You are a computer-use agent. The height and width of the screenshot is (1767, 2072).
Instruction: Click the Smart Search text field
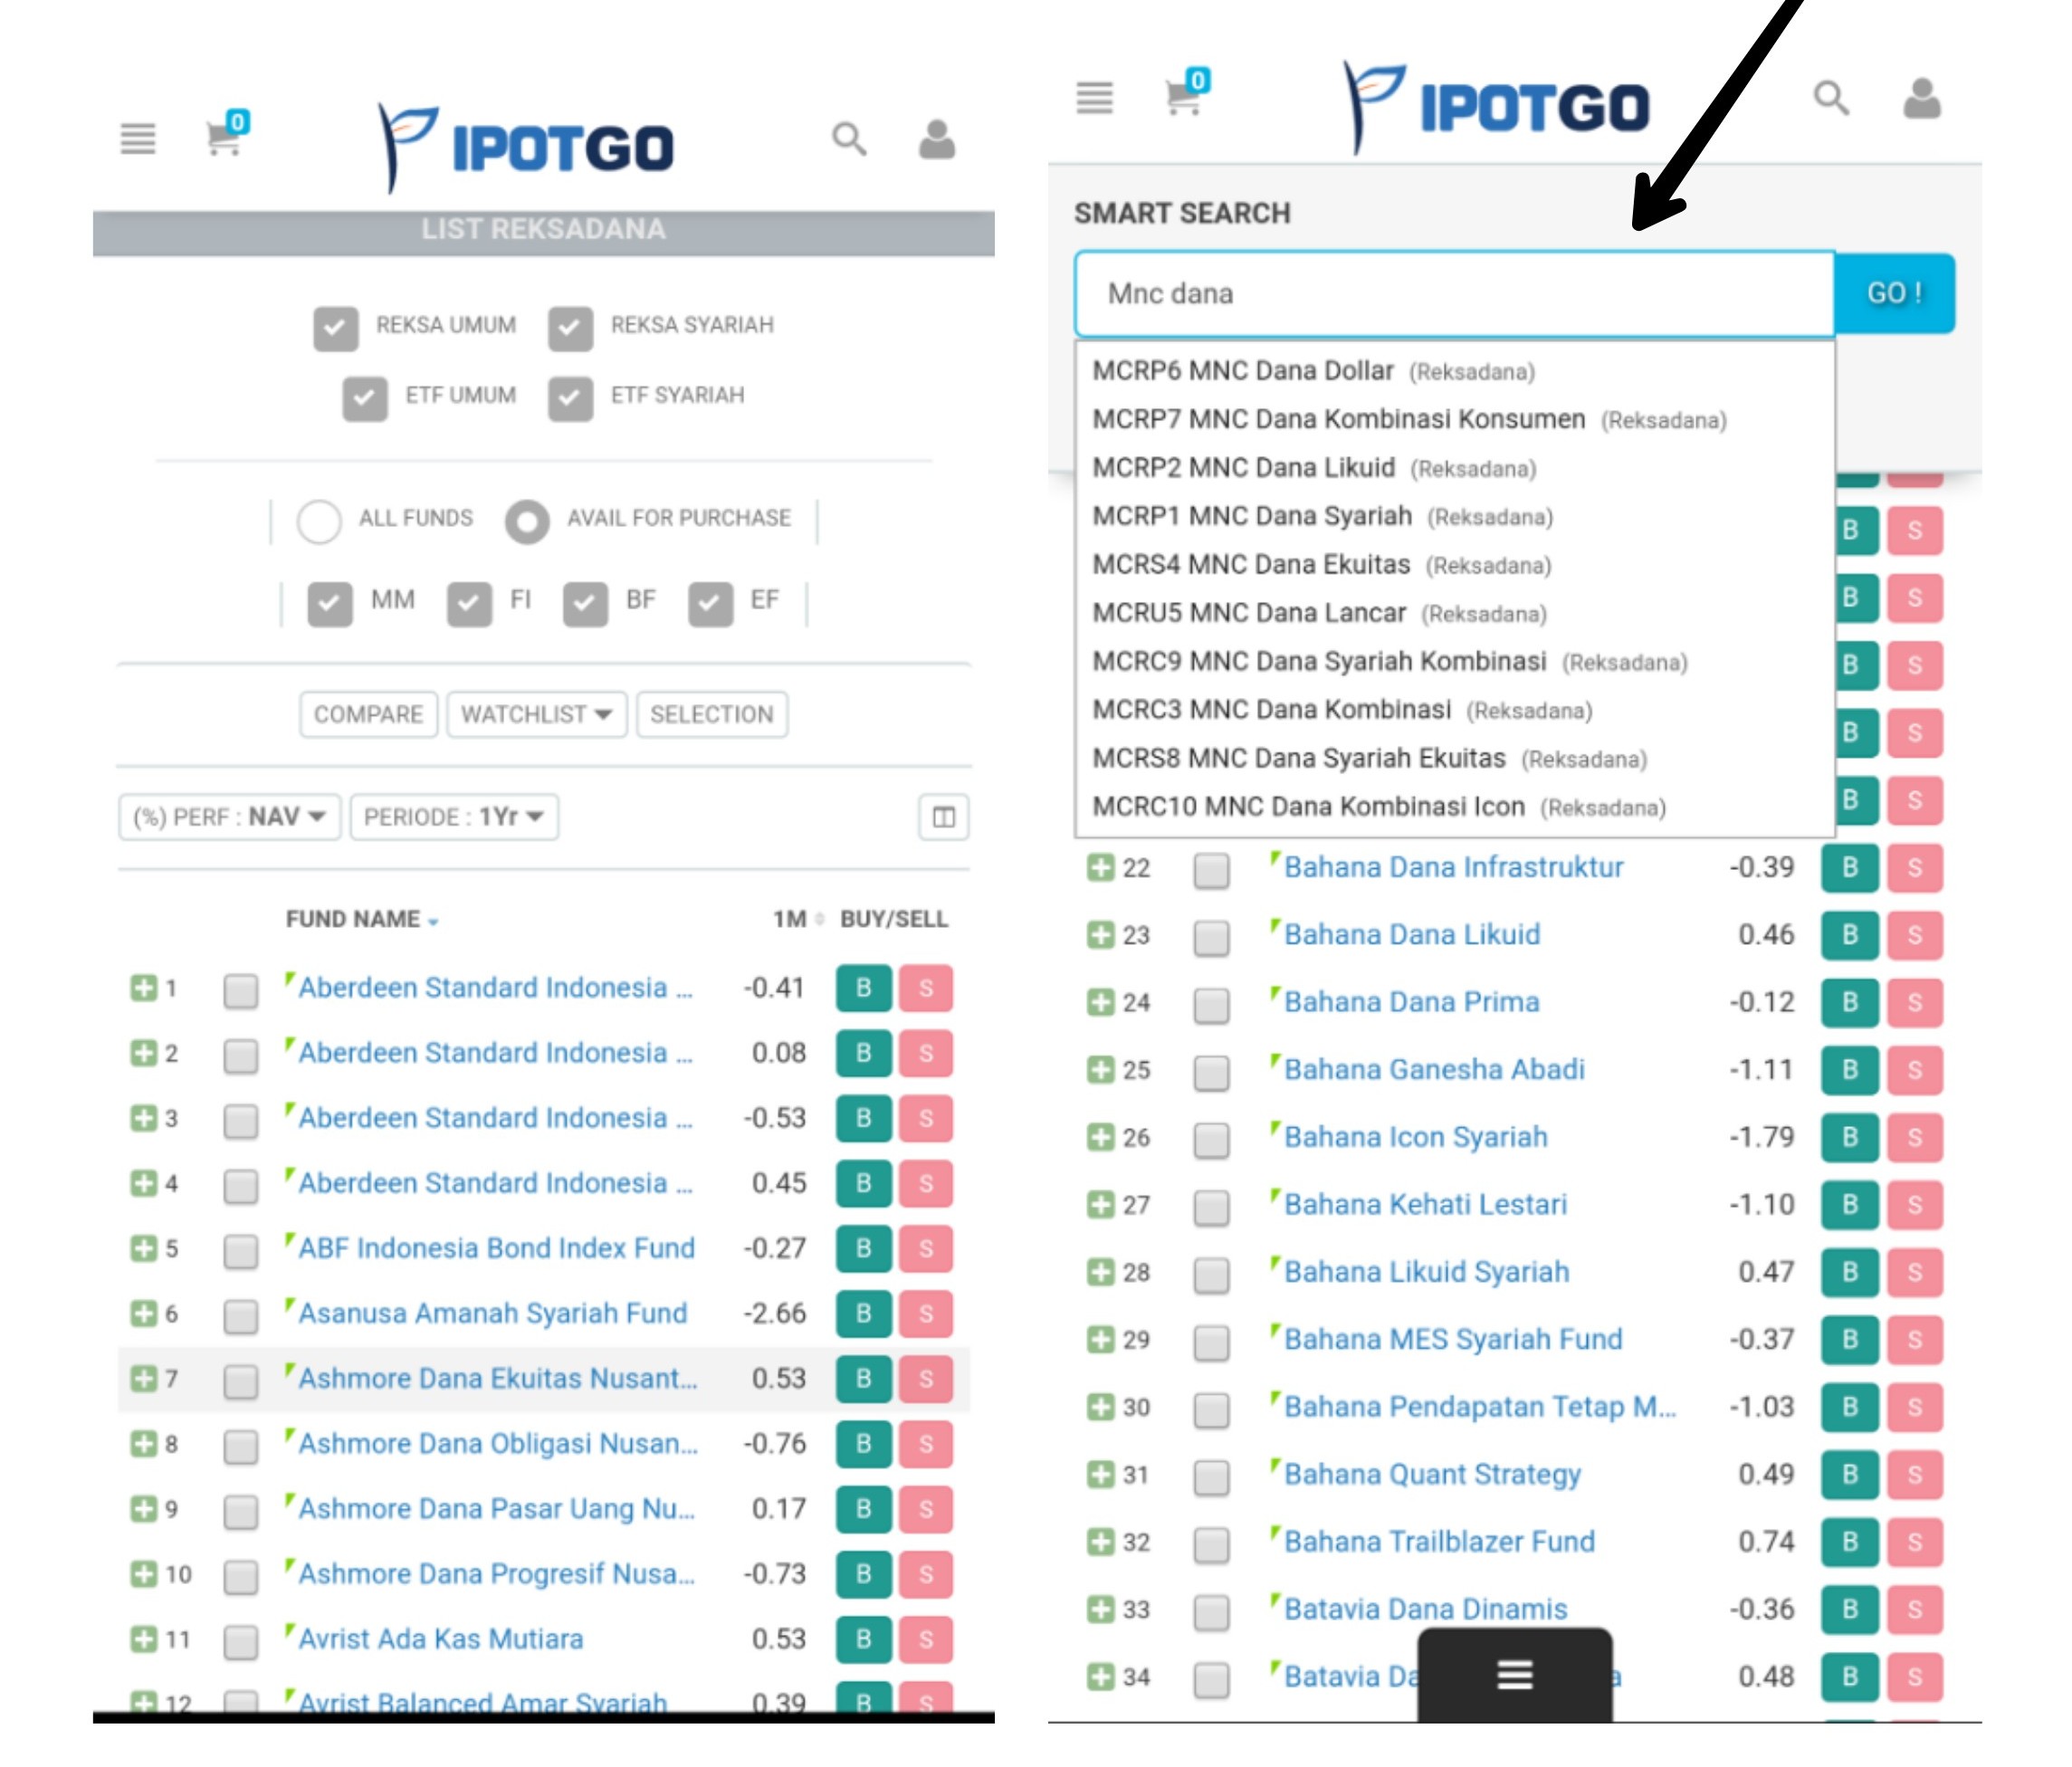(1453, 293)
